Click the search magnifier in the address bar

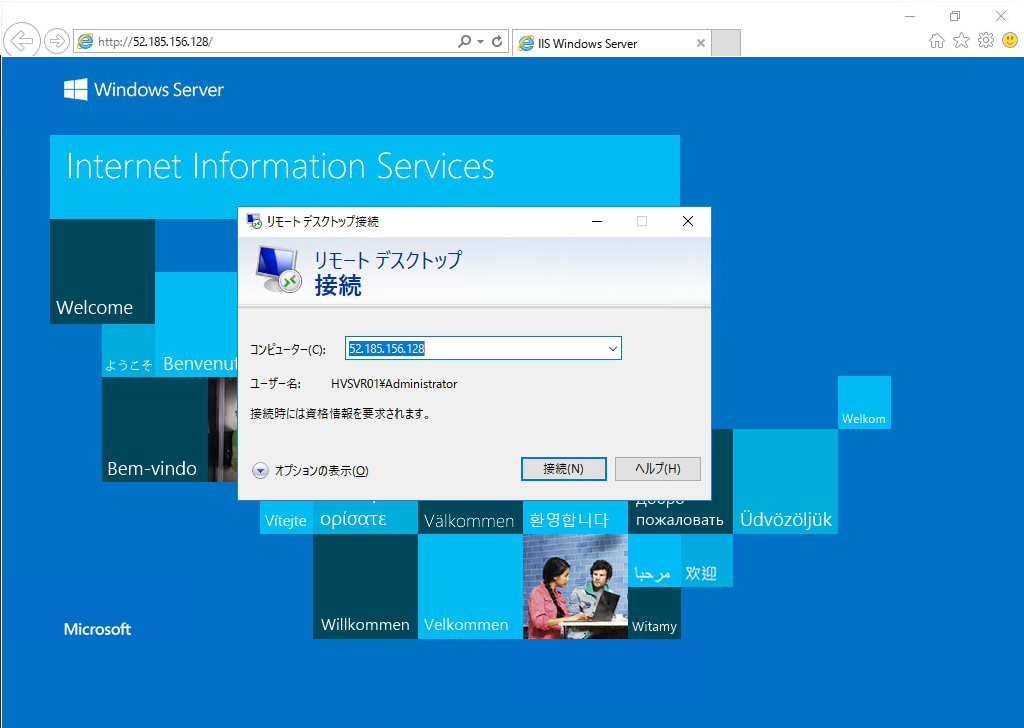[464, 42]
